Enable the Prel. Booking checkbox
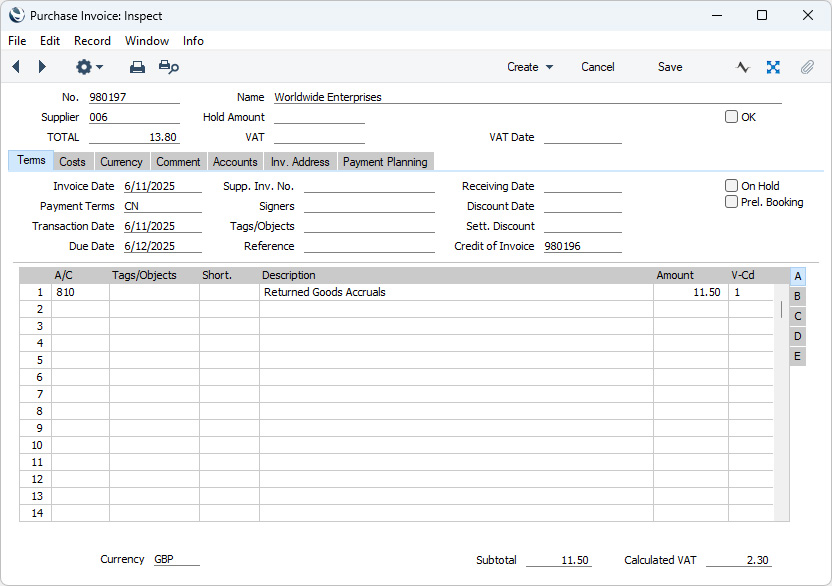Screen dimensions: 832x586 point(731,202)
